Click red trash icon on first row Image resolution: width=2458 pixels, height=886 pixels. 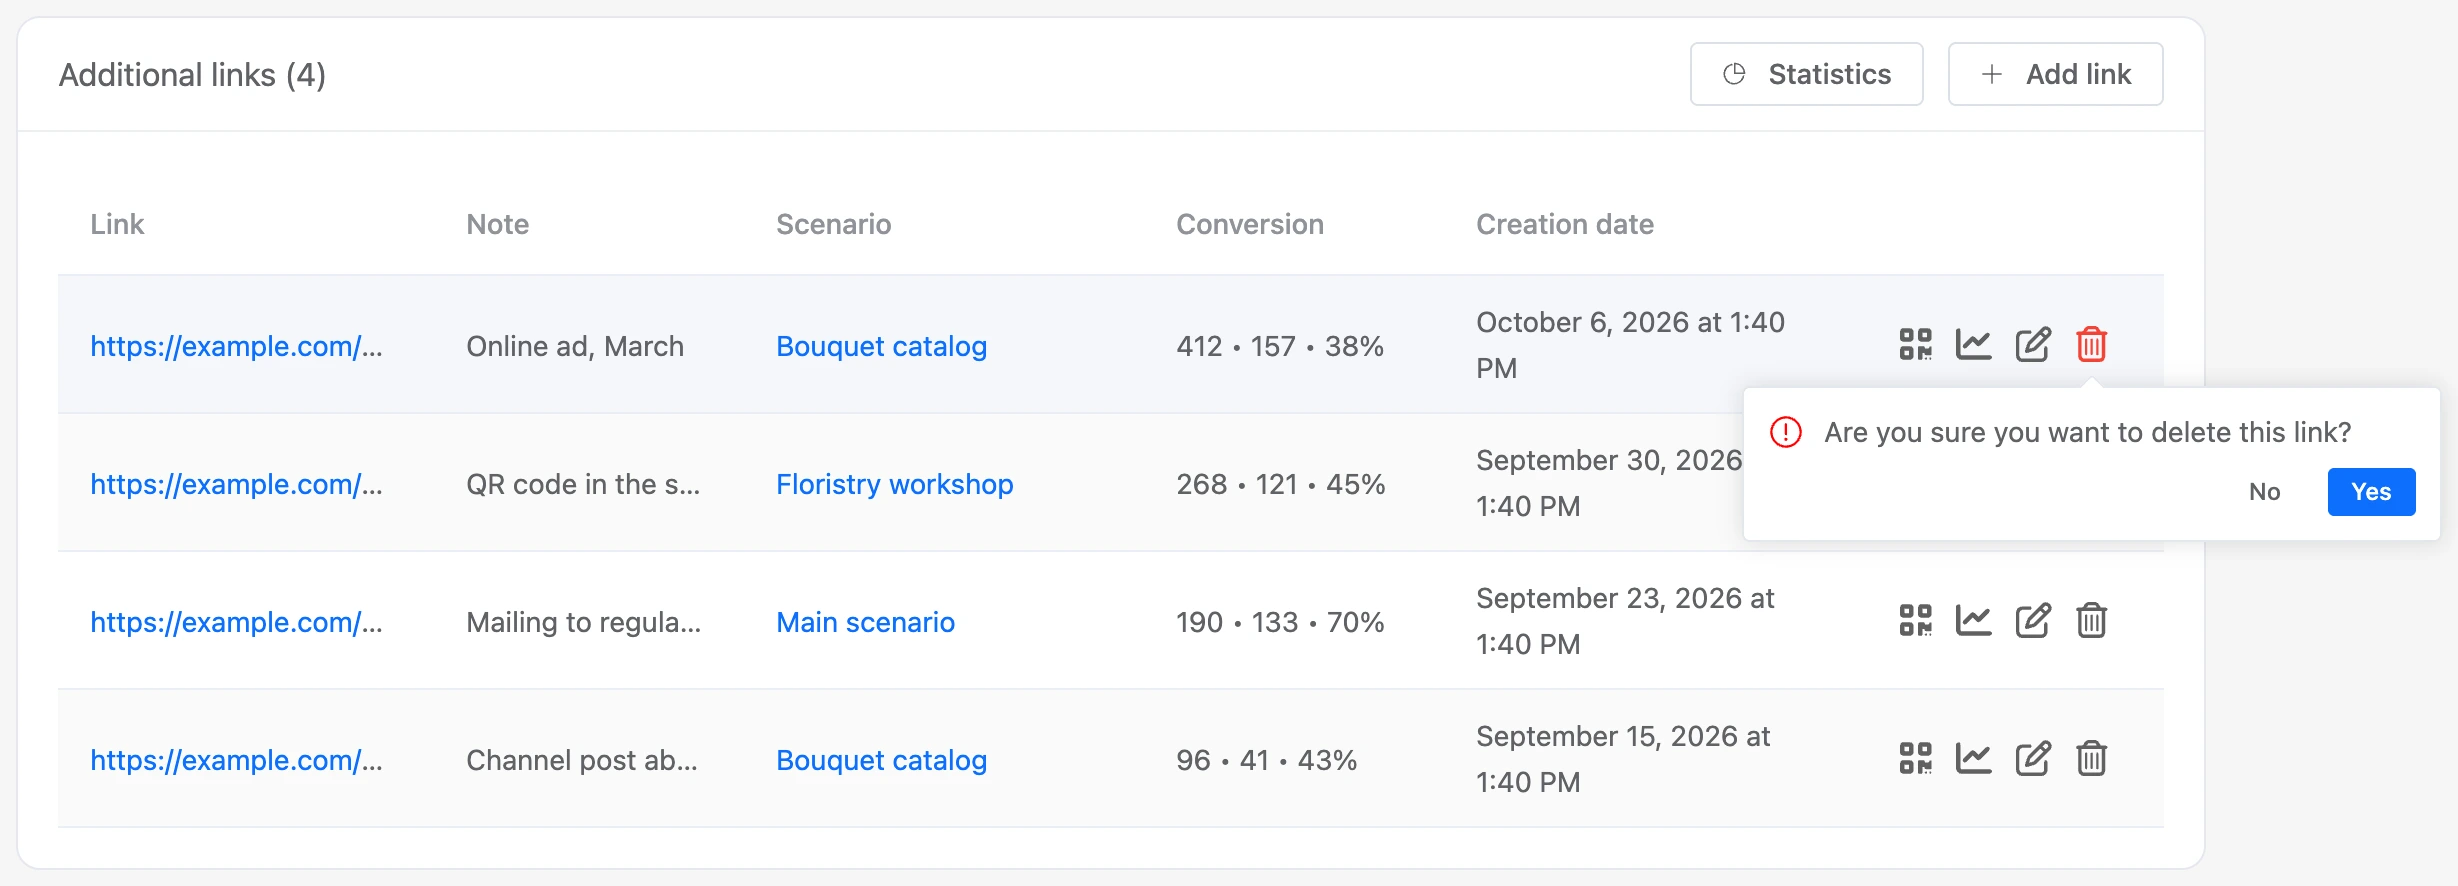[x=2091, y=345]
